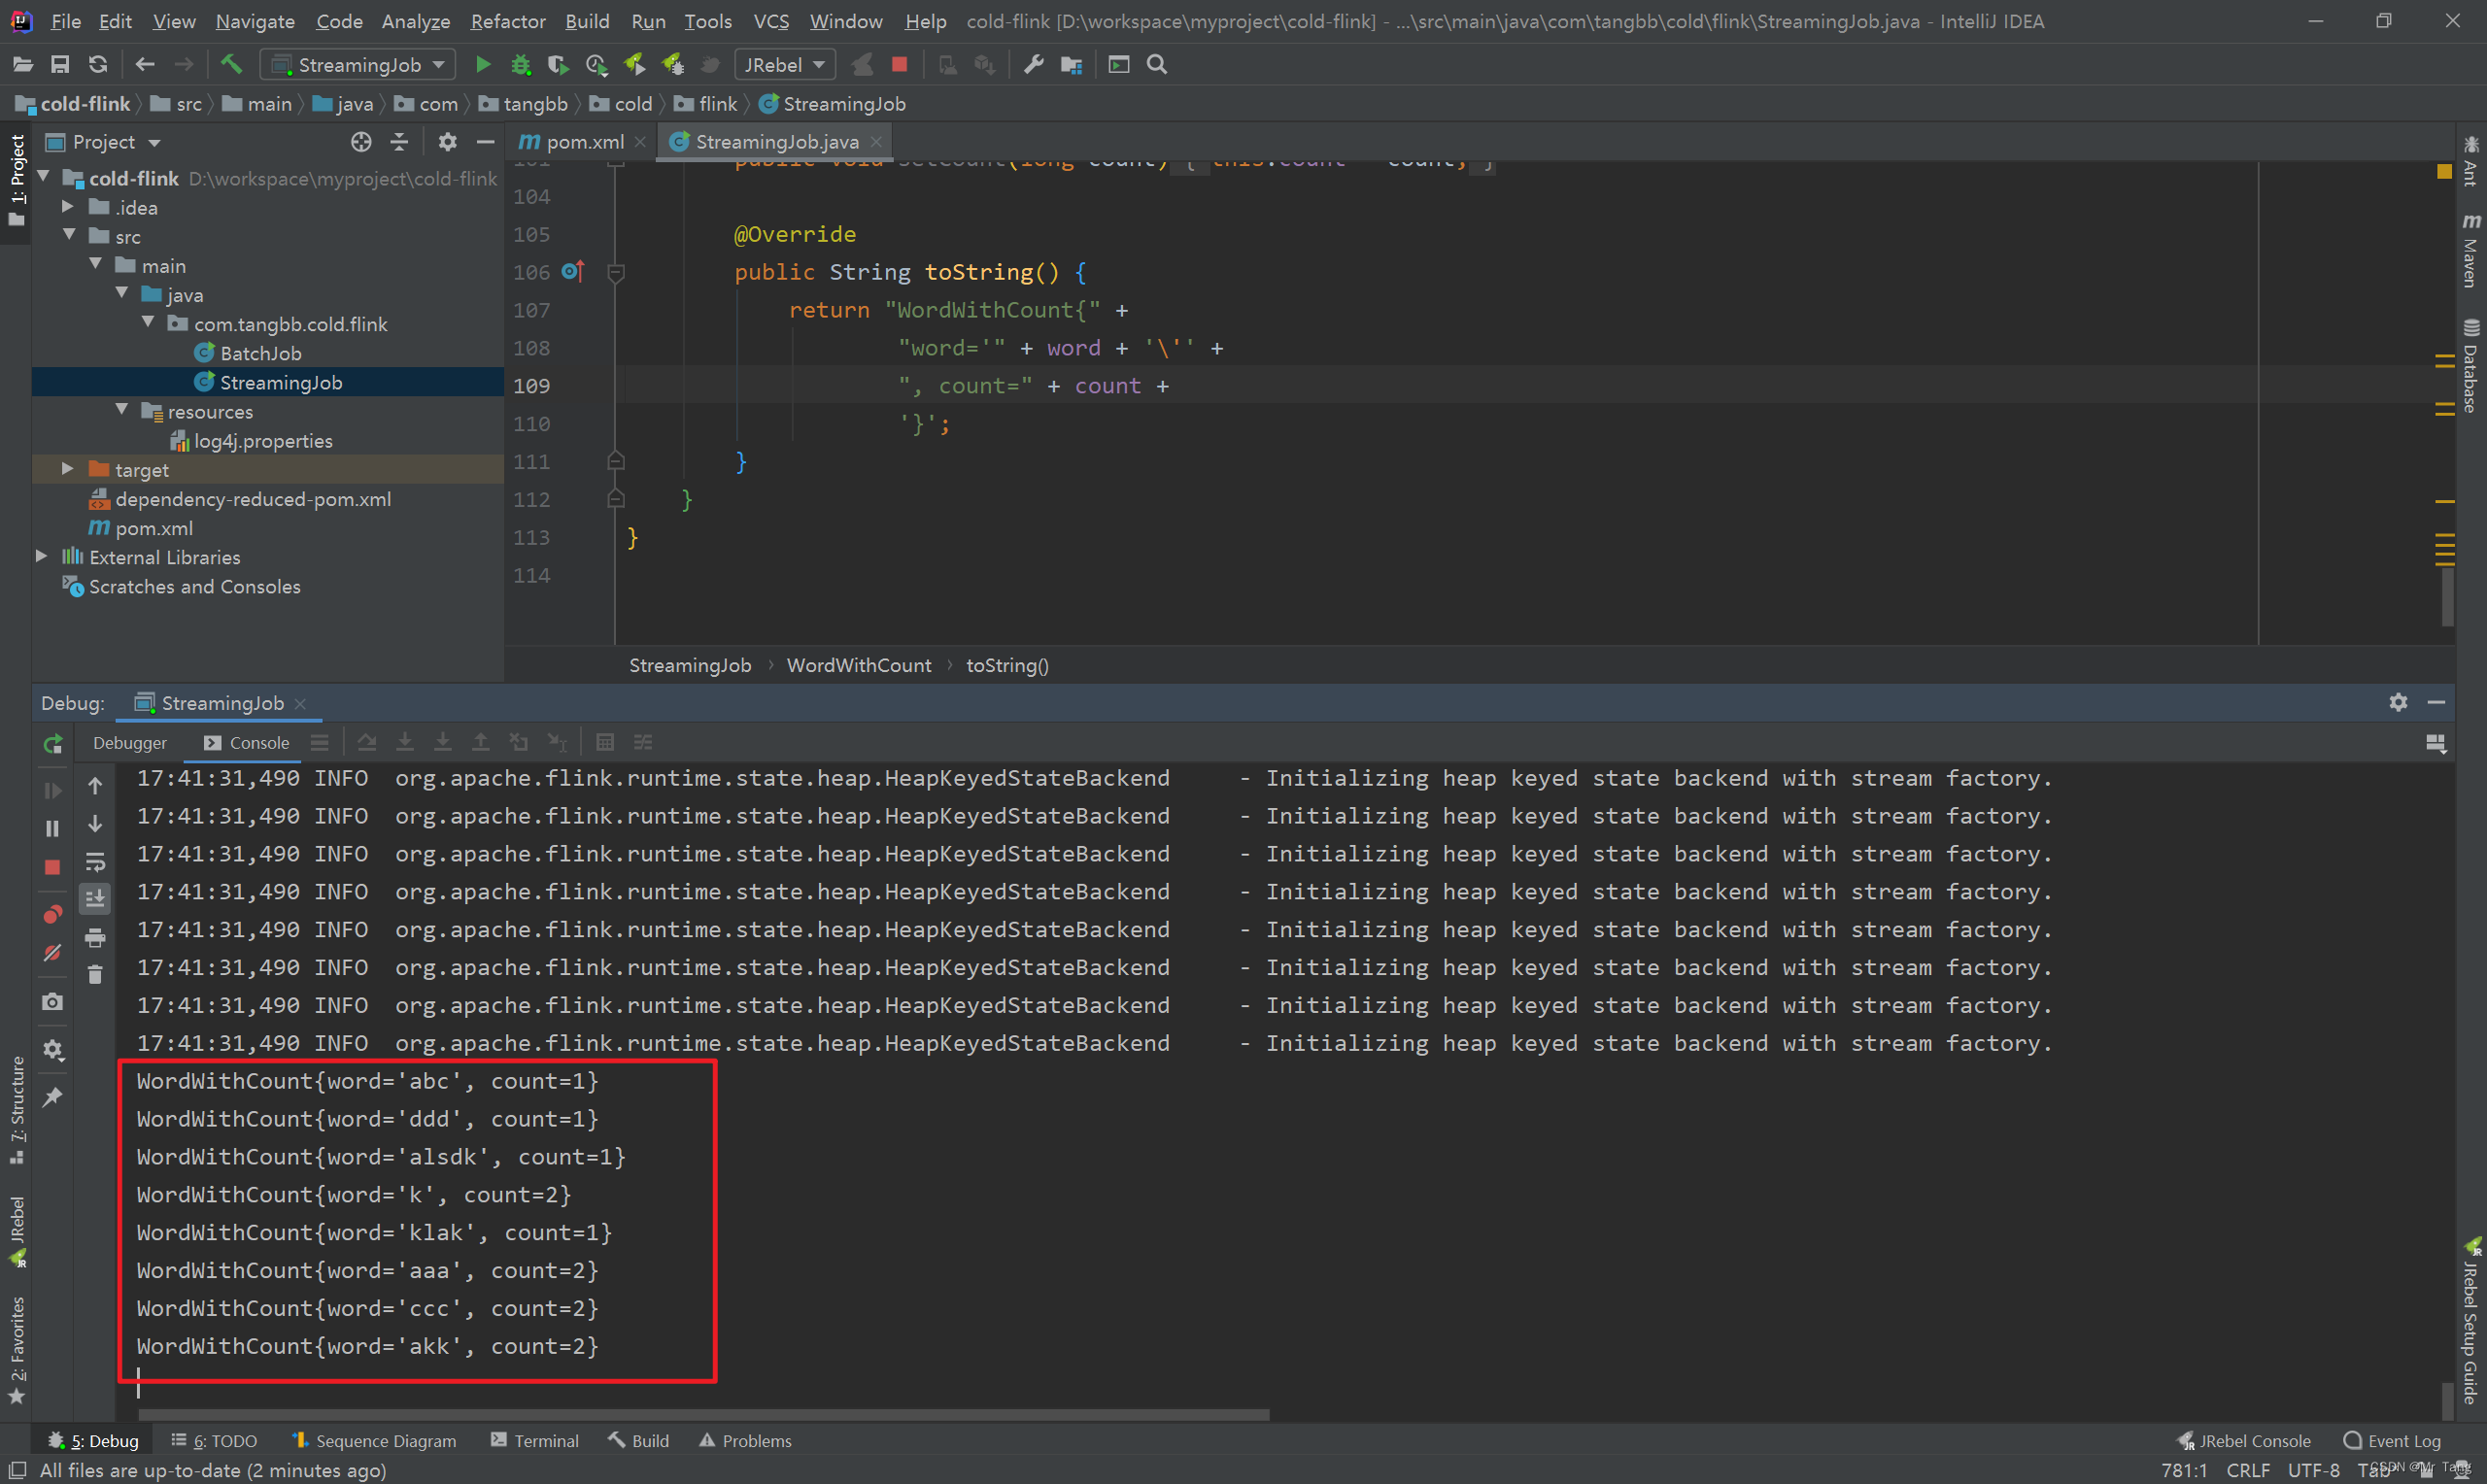Pause the program in the debug panel
Screen dimensions: 2487x1484
click(x=53, y=829)
